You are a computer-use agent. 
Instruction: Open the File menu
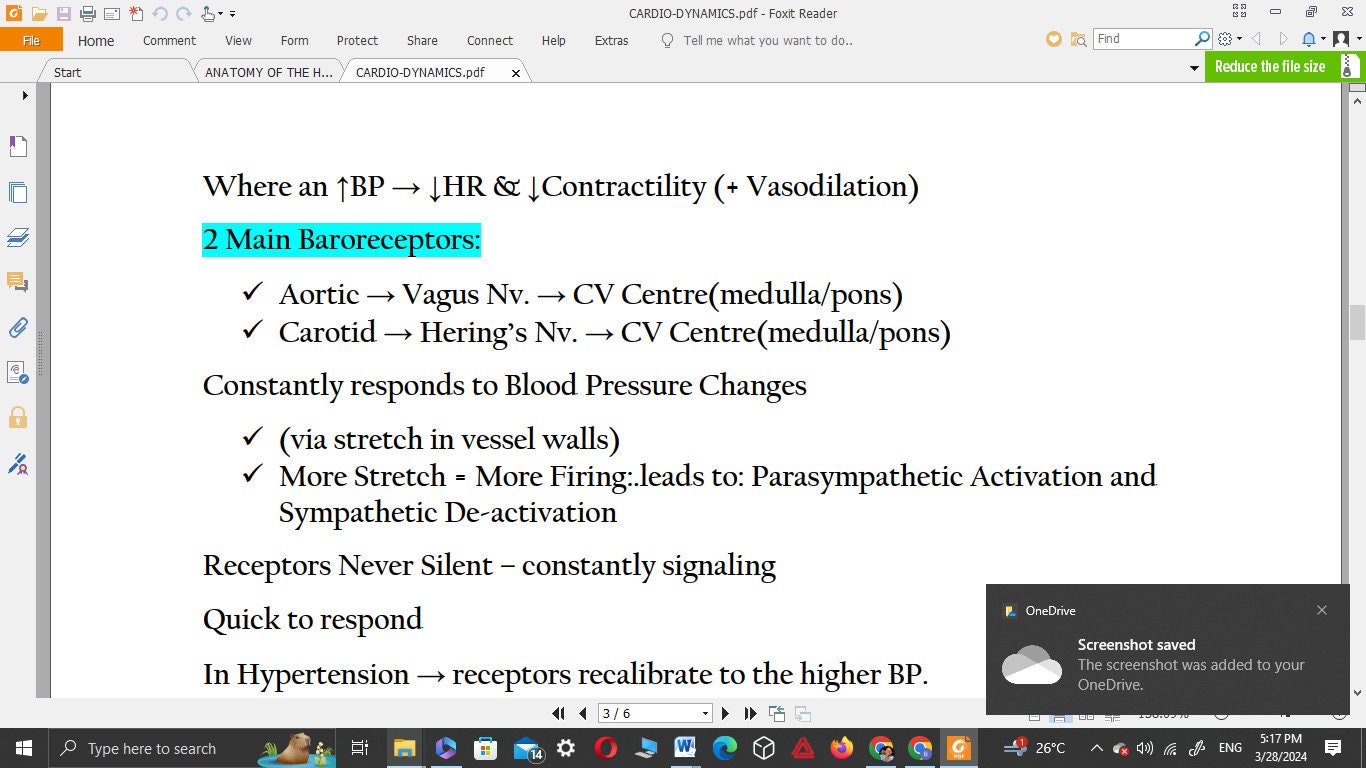coord(31,40)
